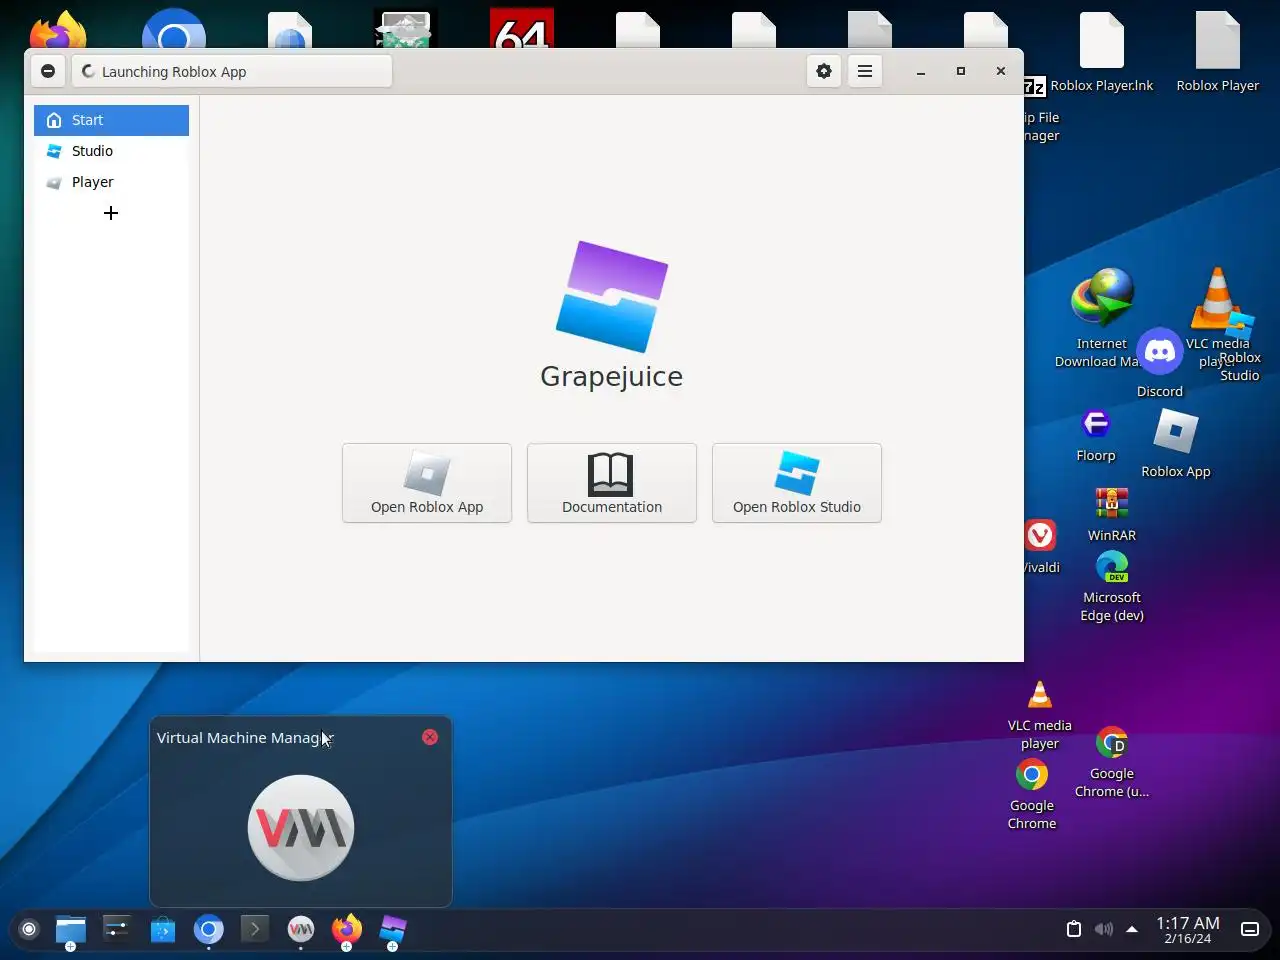
Task: Open Firefox from the taskbar
Action: [347, 929]
